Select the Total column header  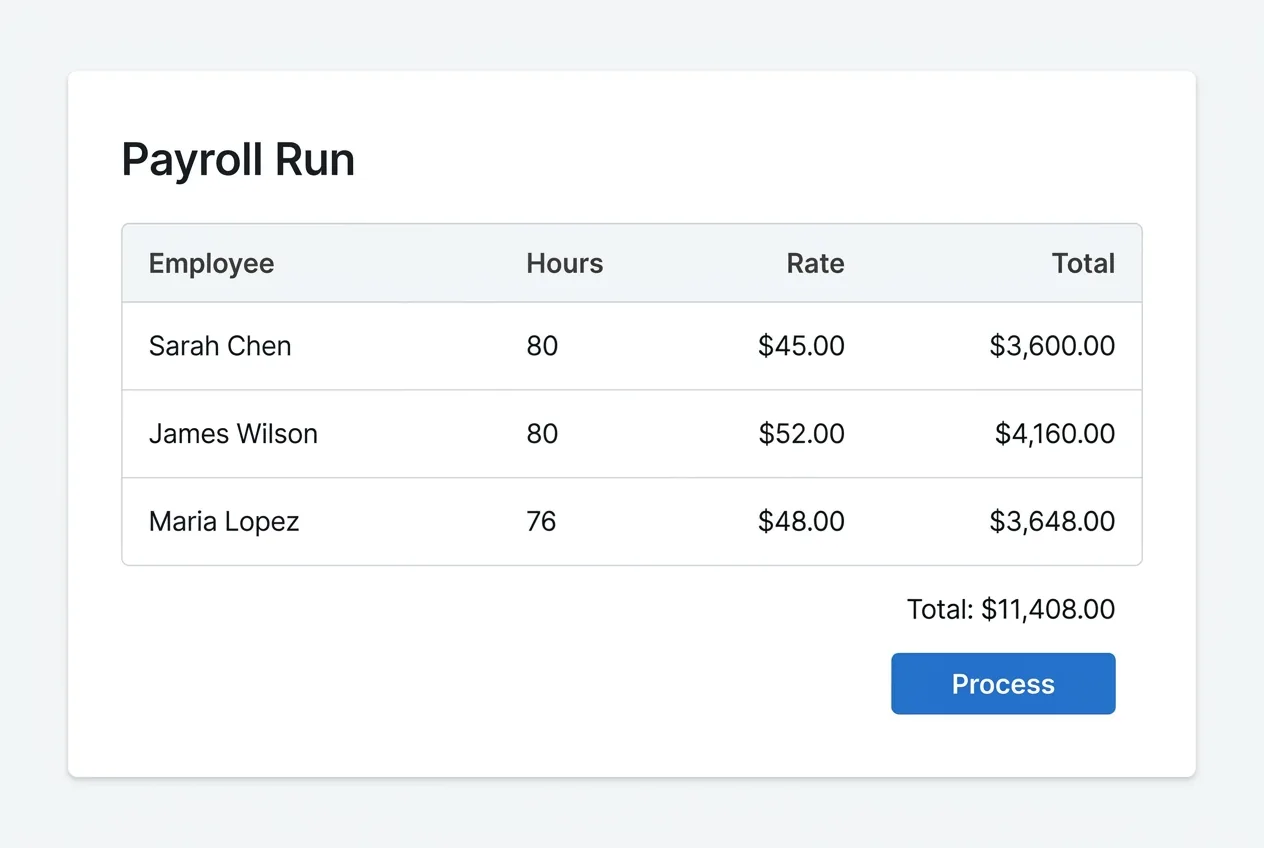click(1083, 263)
